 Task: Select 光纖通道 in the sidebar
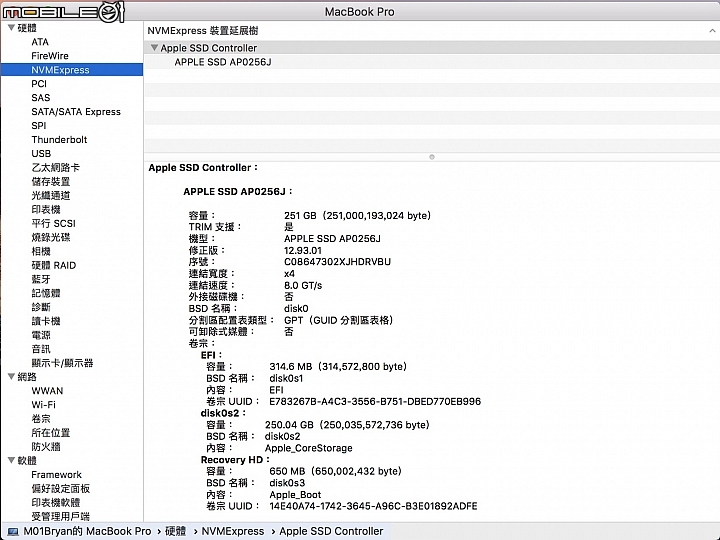pos(51,196)
